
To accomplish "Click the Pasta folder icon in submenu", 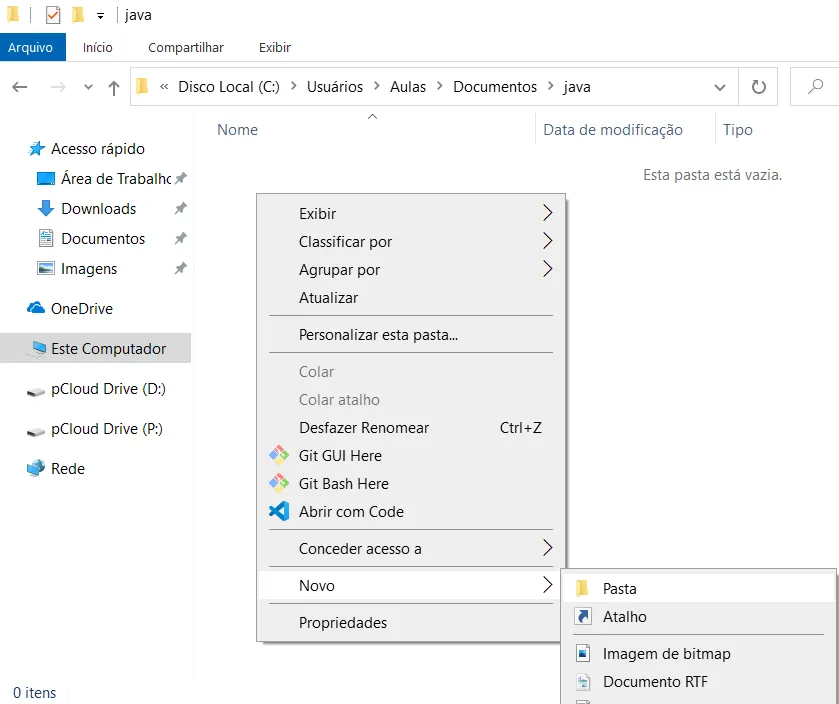I will pyautogui.click(x=582, y=588).
